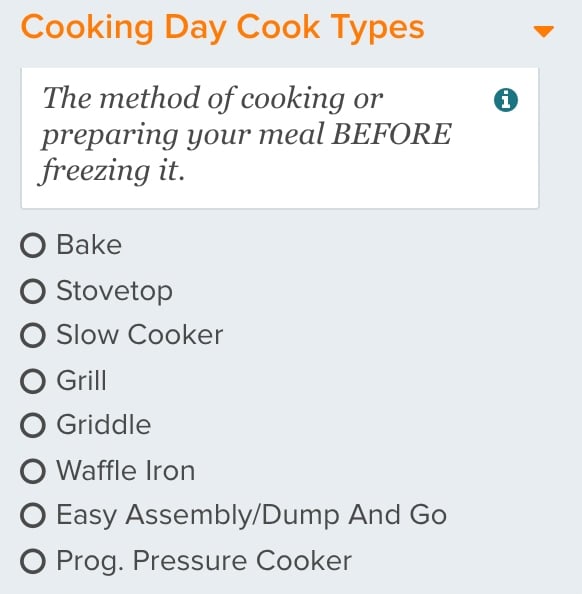Viewport: 582px width, 594px height.
Task: Click the Griddle text label
Action: (104, 424)
